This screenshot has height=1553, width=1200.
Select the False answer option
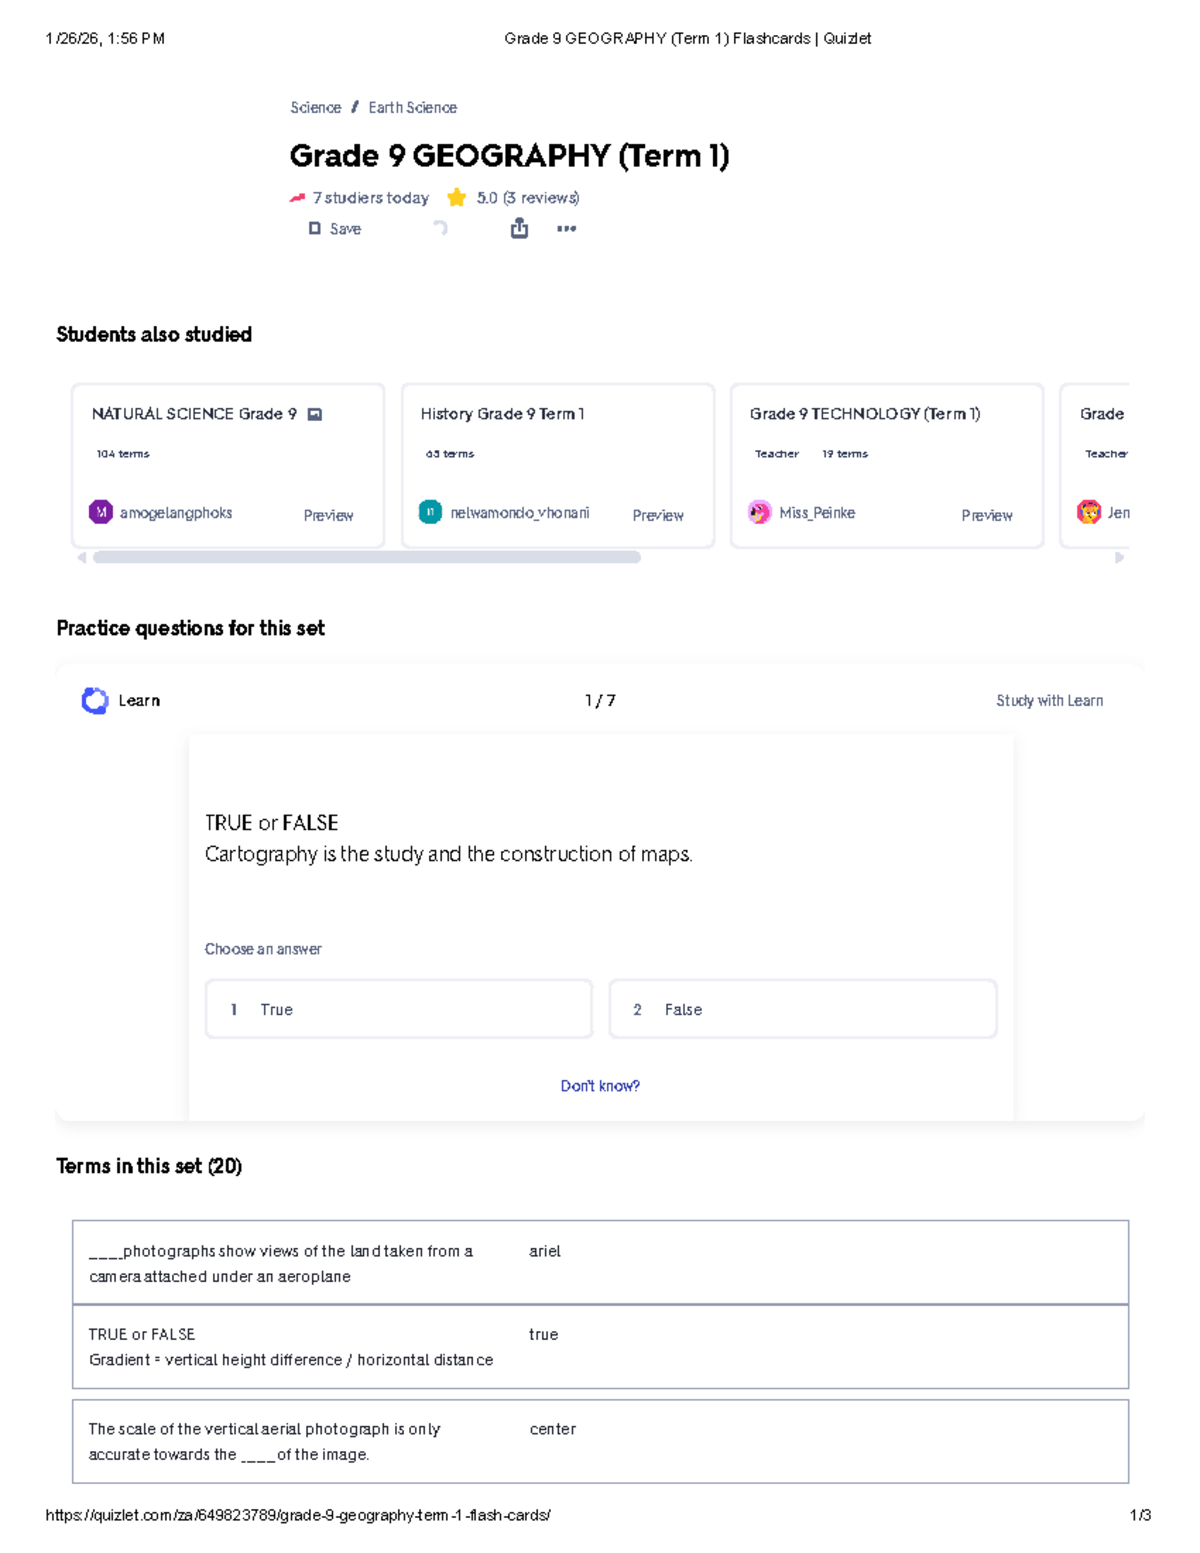[x=803, y=1009]
